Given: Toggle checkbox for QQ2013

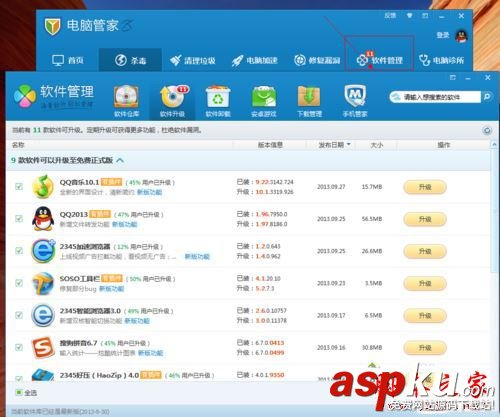Looking at the screenshot, I should (19, 219).
